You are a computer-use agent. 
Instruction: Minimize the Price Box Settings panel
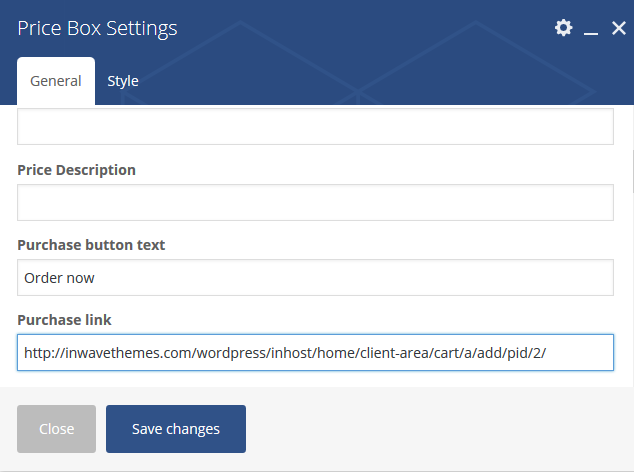pyautogui.click(x=591, y=28)
